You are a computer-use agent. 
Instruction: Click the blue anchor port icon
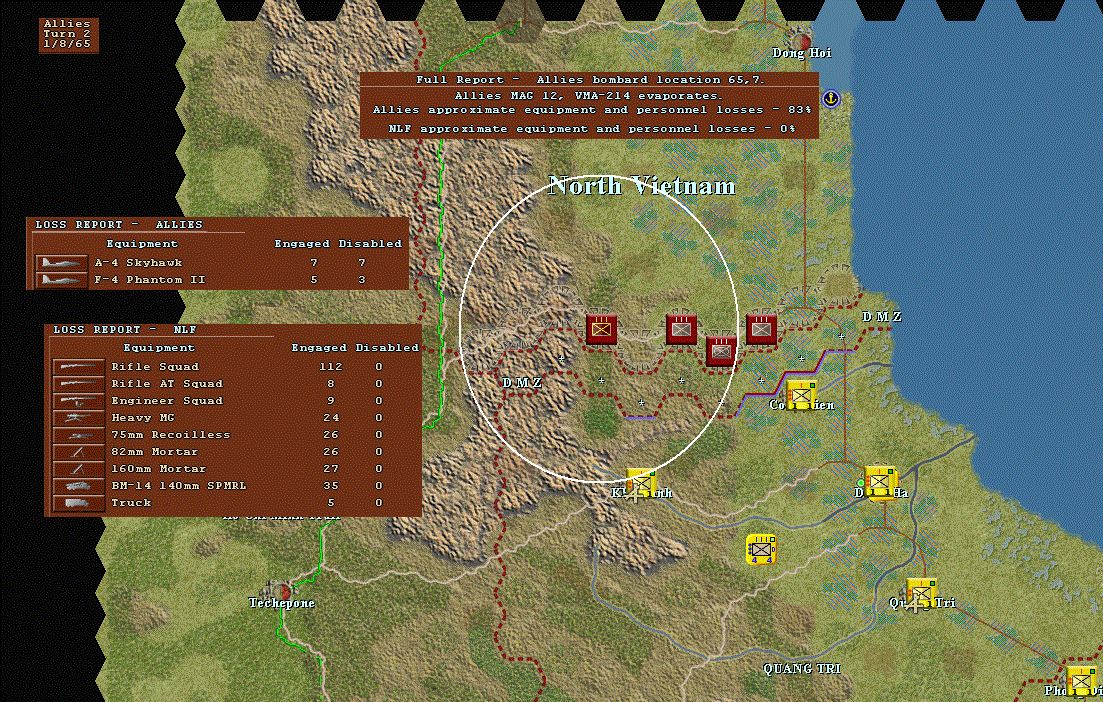(831, 98)
